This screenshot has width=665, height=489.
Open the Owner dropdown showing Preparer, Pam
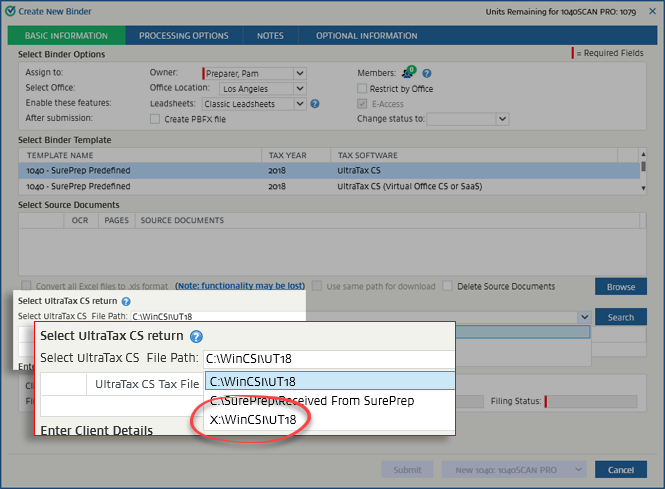(x=299, y=73)
